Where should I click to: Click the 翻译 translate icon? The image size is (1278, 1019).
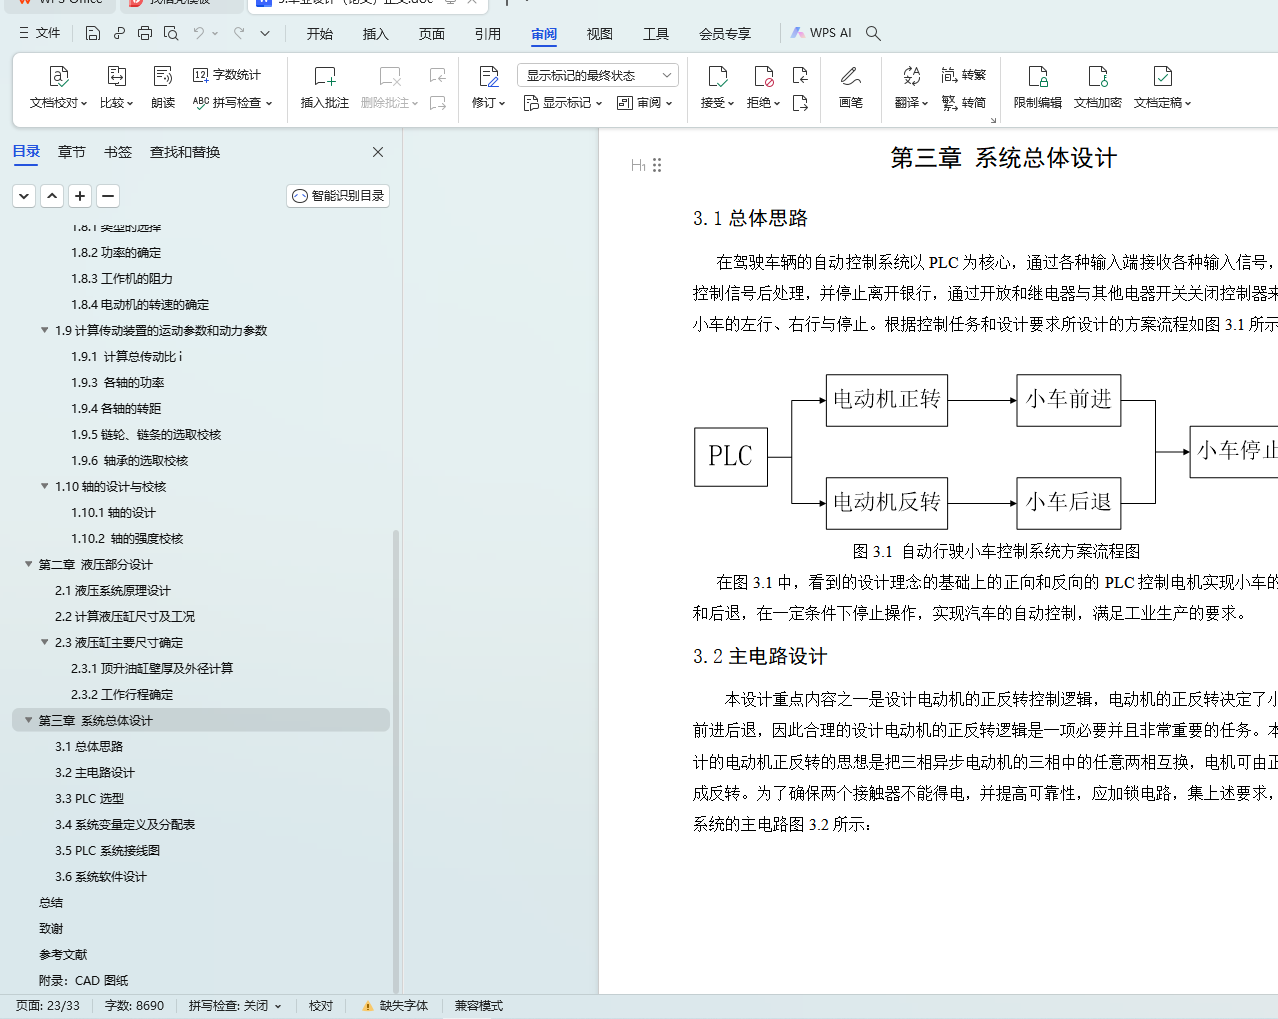point(911,77)
